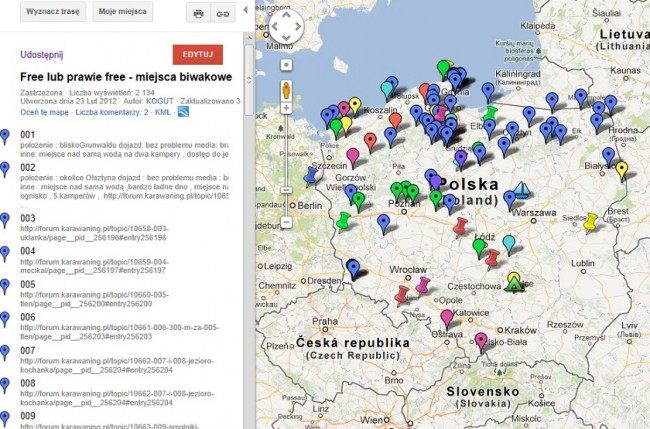
Task: Open list entry titled 004
Action: click(x=28, y=251)
